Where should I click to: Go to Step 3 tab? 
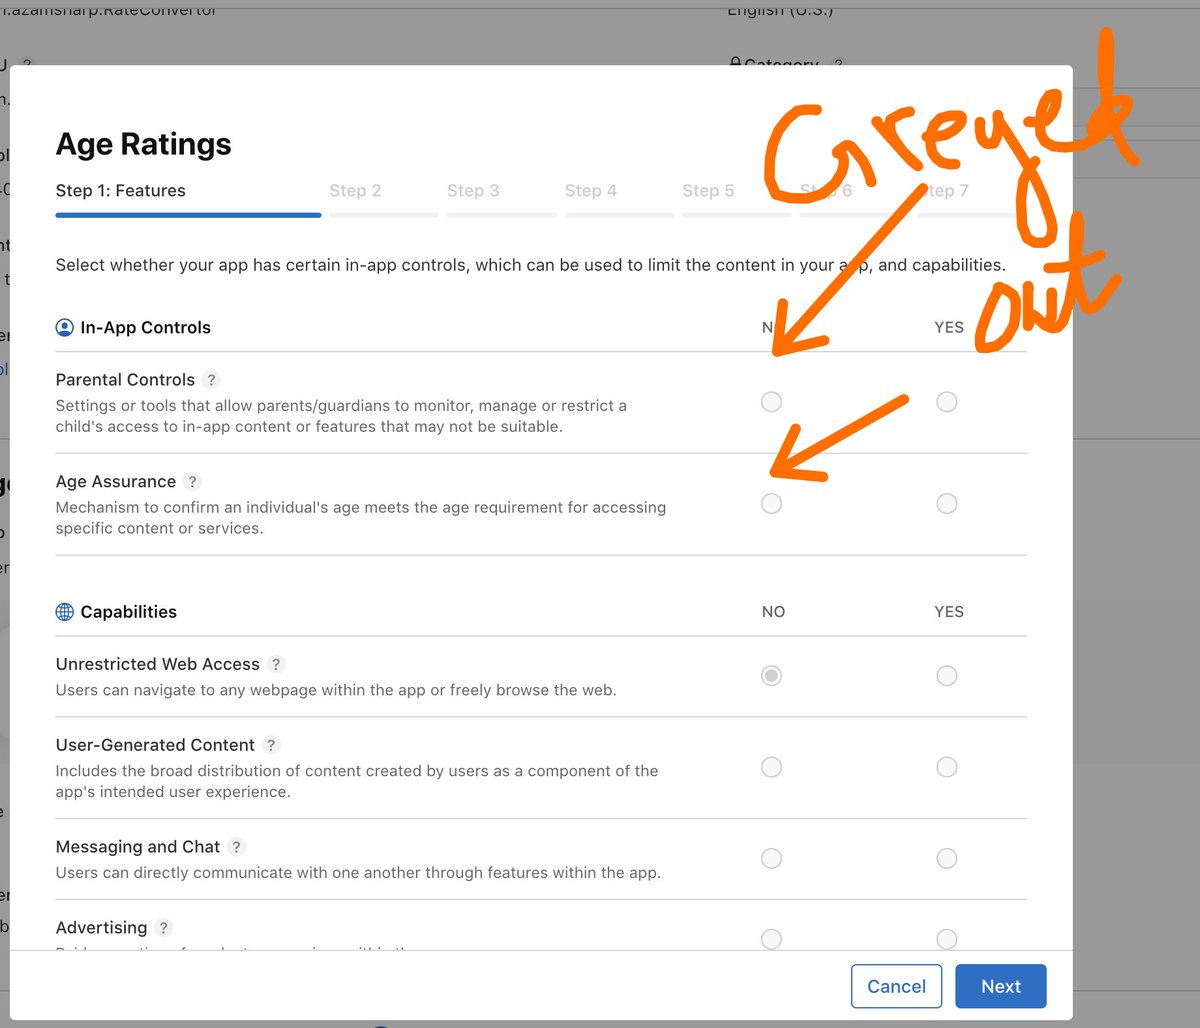point(502,197)
